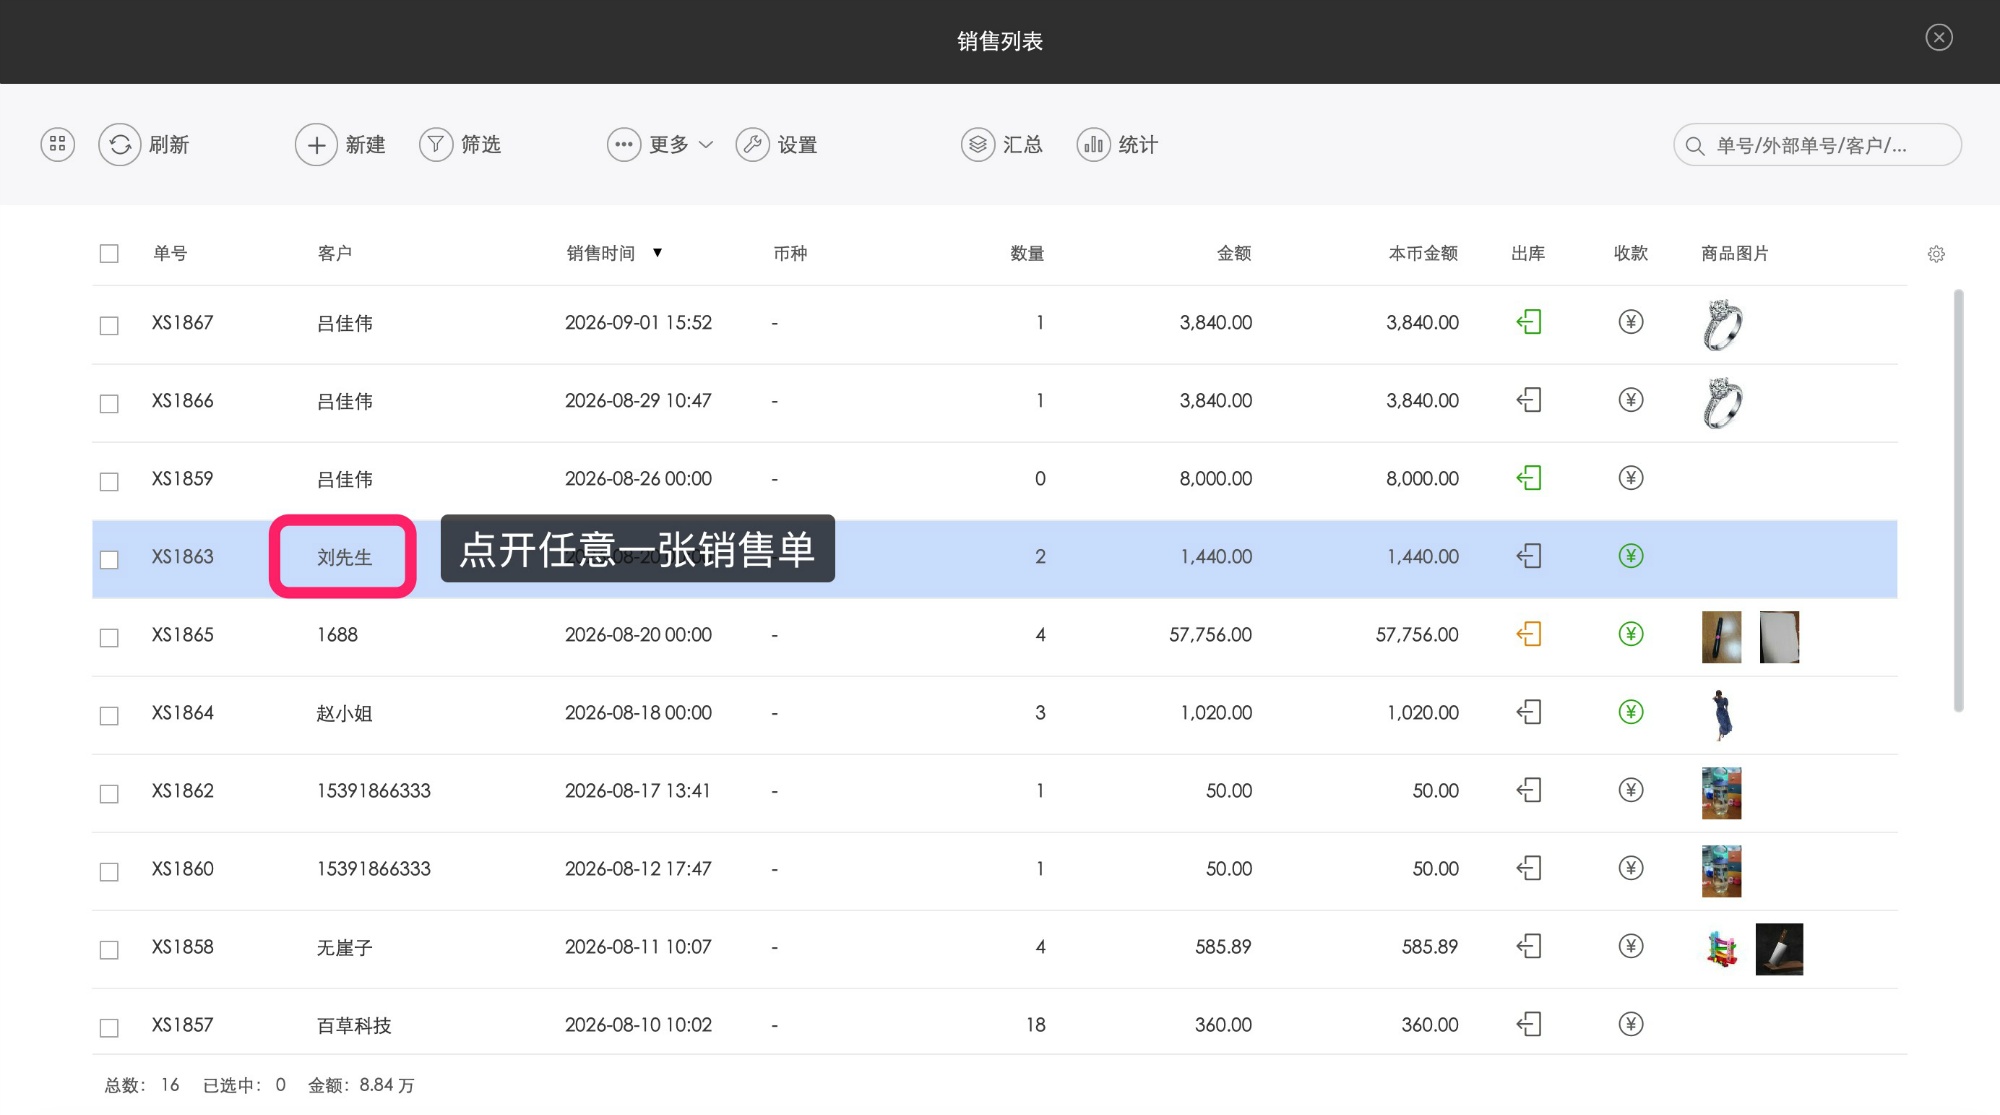The height and width of the screenshot is (1115, 2000).
Task: Click the 收款 yen icon for XS1859
Action: pos(1631,478)
